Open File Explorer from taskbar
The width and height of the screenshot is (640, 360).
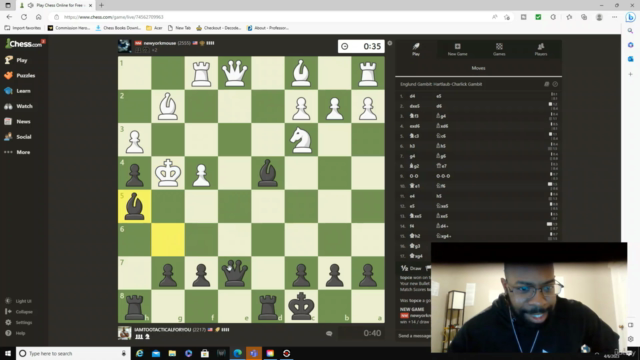[172, 353]
